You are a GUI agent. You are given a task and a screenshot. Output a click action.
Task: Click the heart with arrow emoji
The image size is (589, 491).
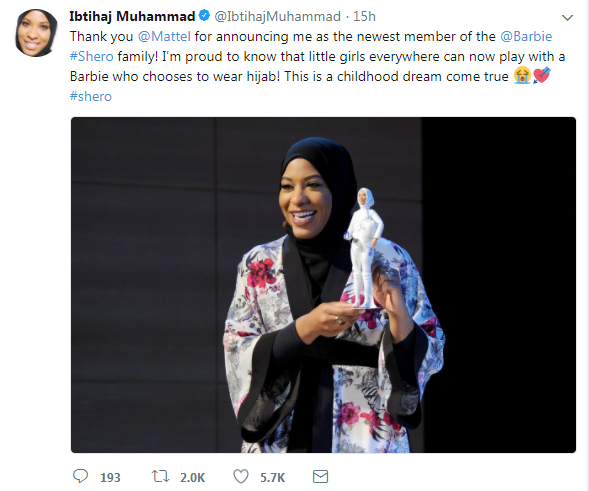(542, 75)
